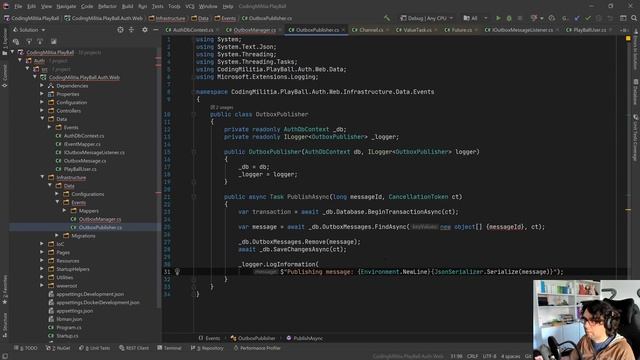The image size is (640, 360).
Task: Toggle tool window bars icon in bottom-left corner
Action: (4, 356)
